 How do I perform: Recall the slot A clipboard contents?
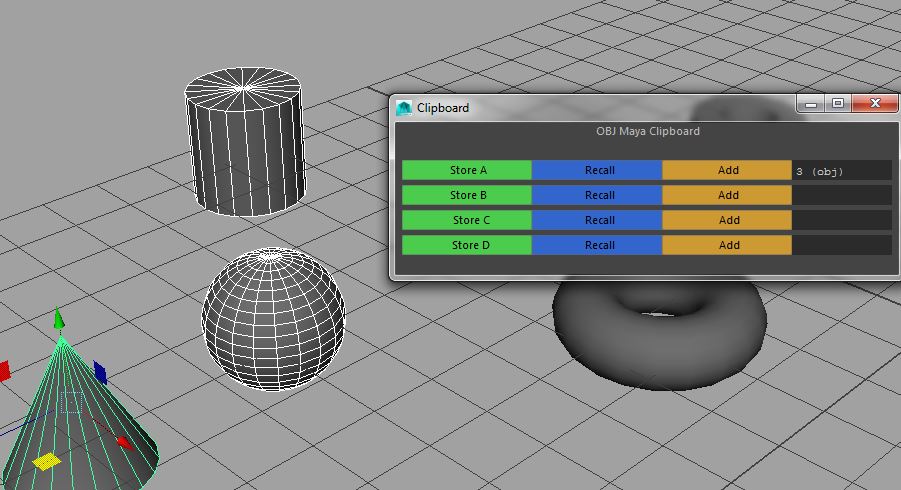click(597, 170)
